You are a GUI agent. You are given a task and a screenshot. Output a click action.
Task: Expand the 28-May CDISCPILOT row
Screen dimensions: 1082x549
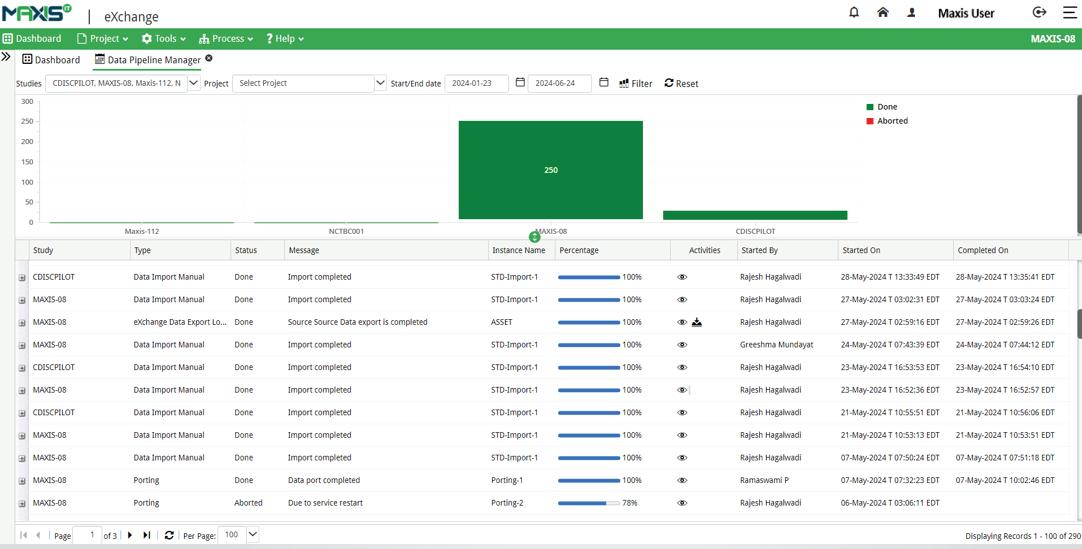[x=22, y=277]
